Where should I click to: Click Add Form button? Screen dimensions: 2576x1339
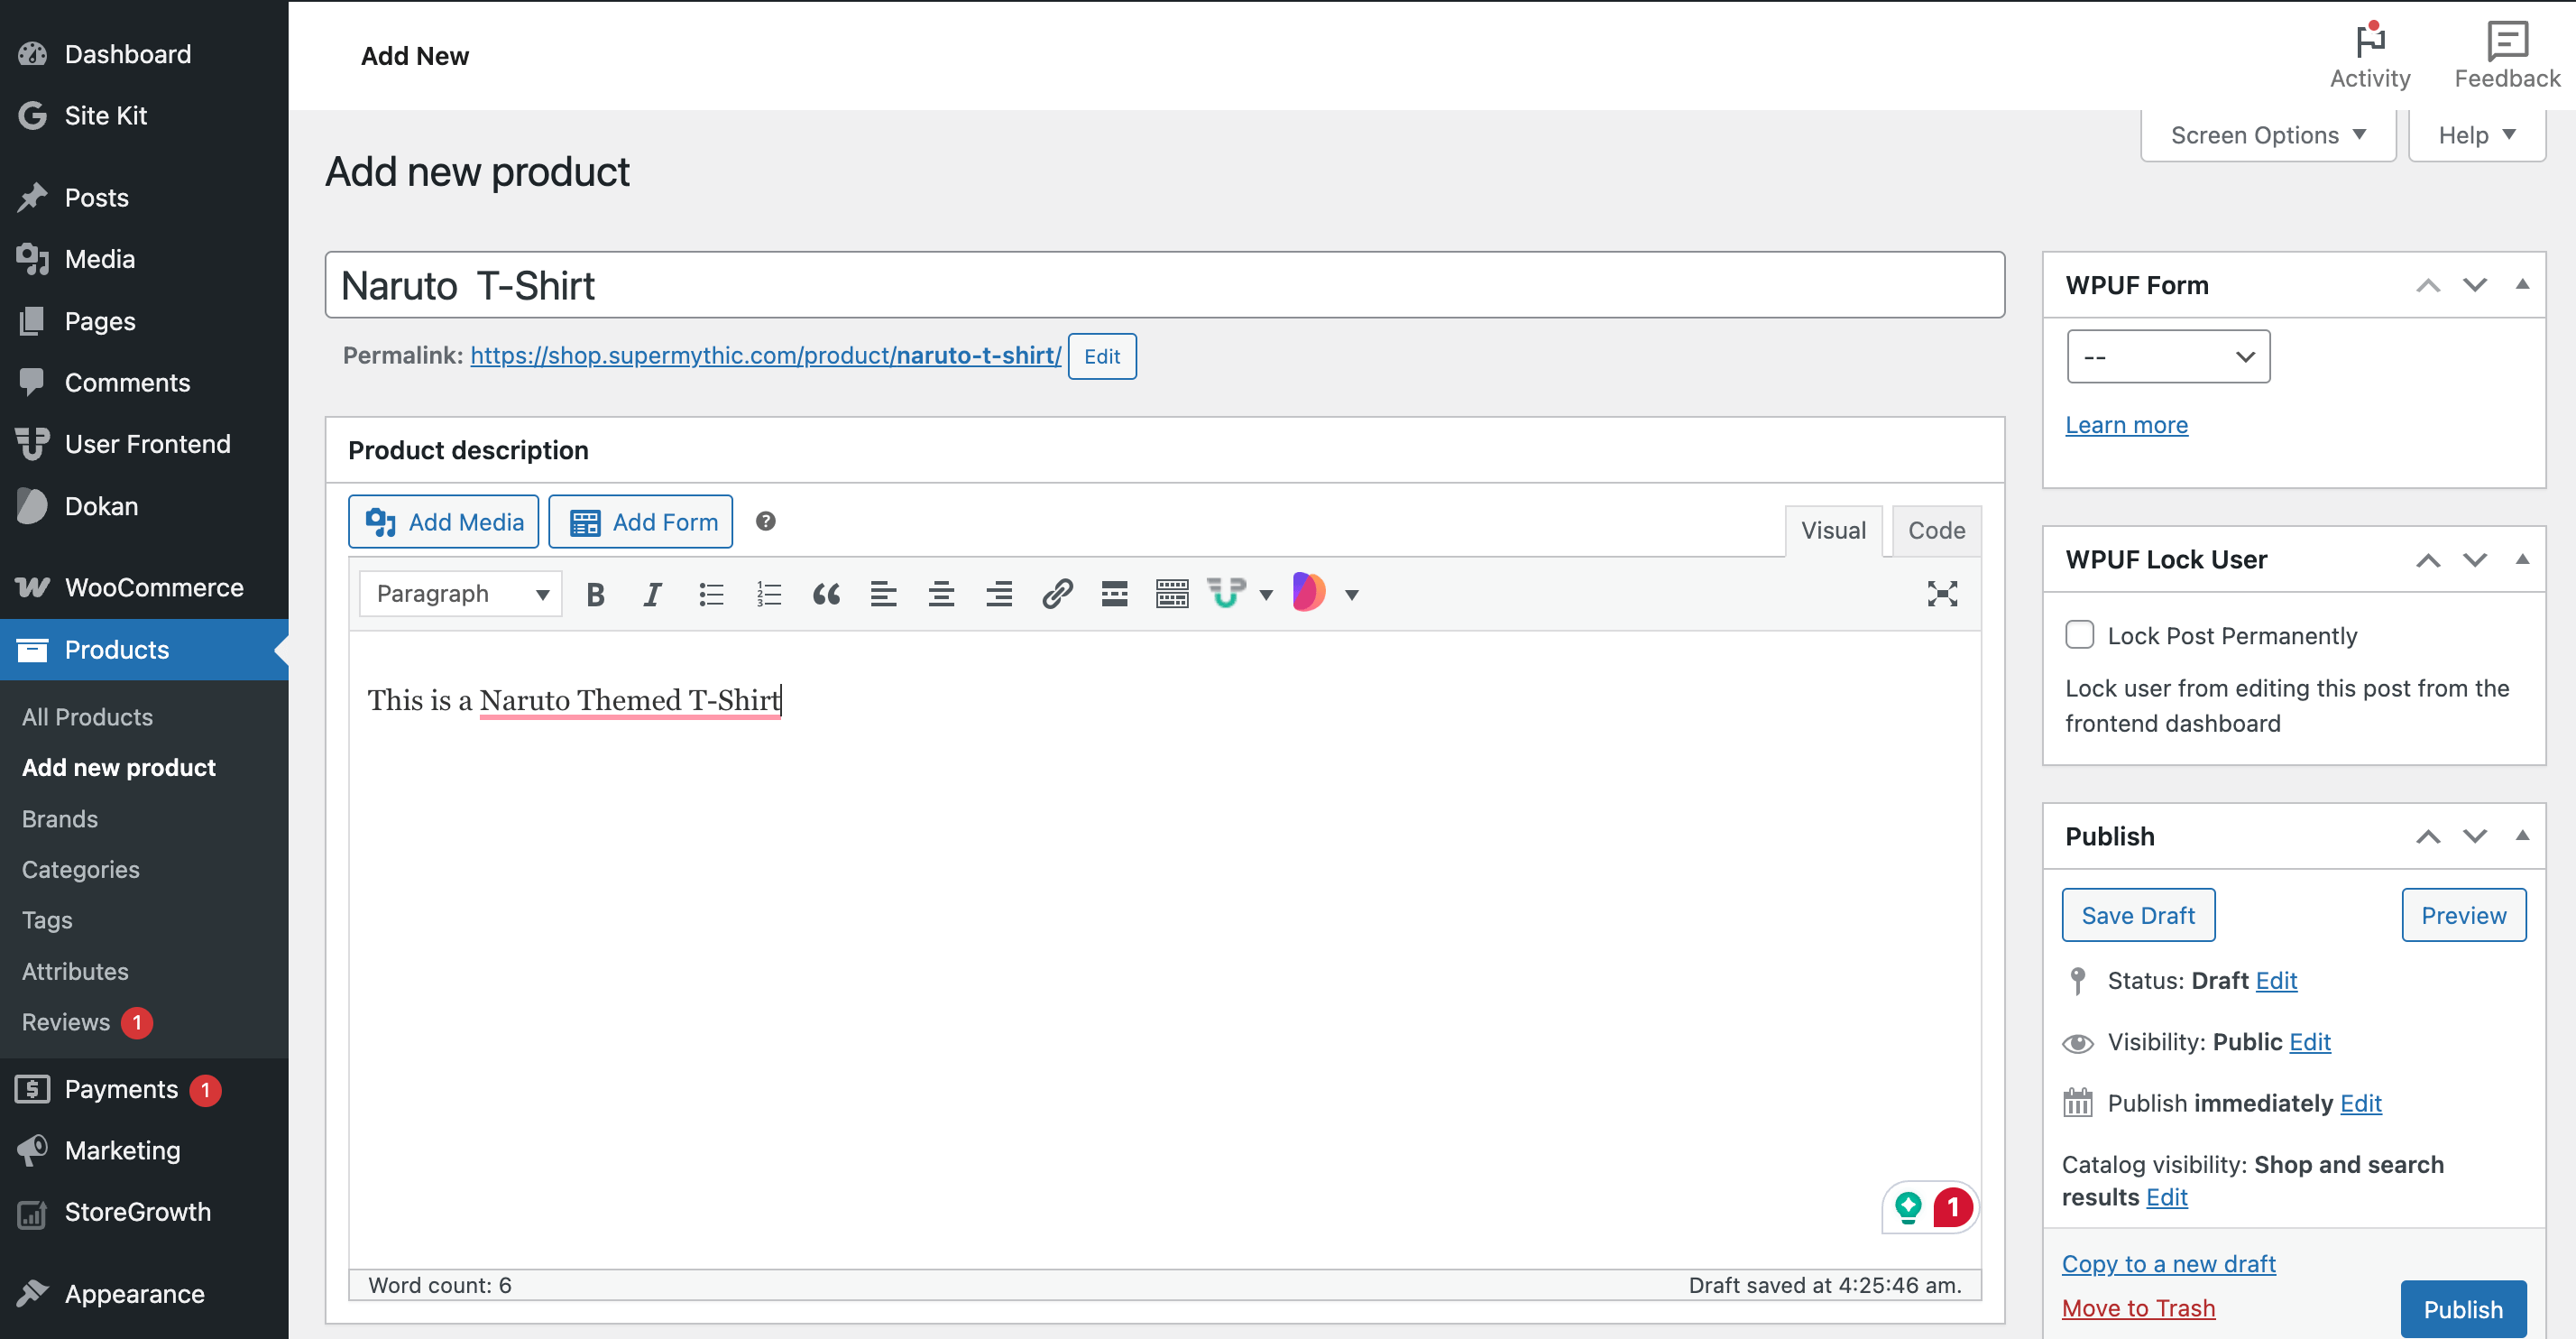click(640, 521)
